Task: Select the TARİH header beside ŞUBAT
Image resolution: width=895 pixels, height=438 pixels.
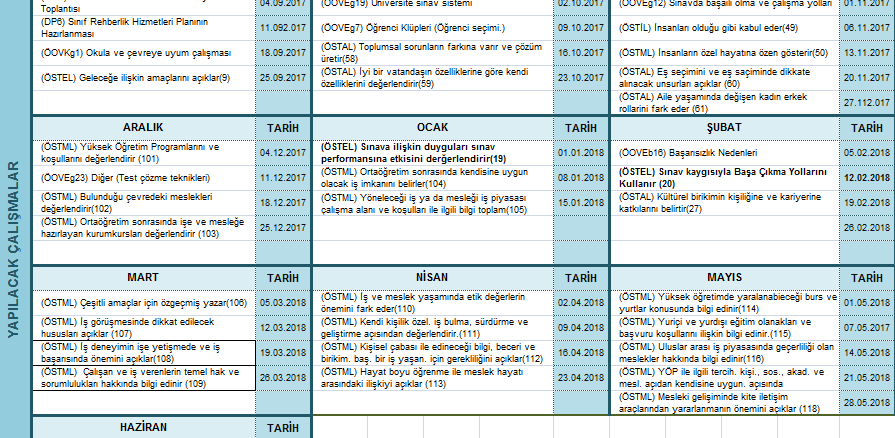Action: tap(866, 129)
